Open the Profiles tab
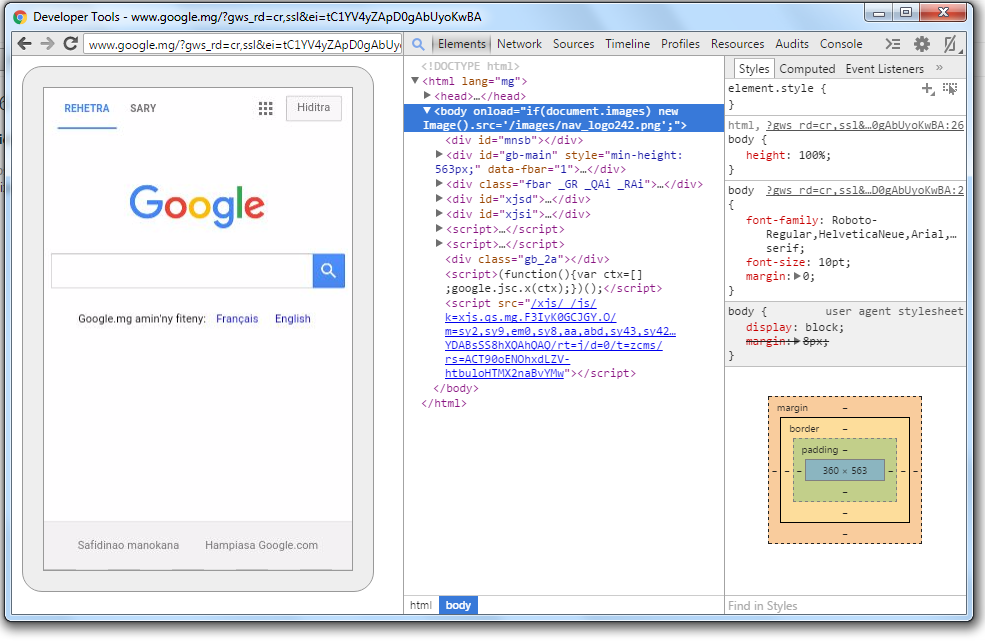Screen dimensions: 985x642 (680, 44)
